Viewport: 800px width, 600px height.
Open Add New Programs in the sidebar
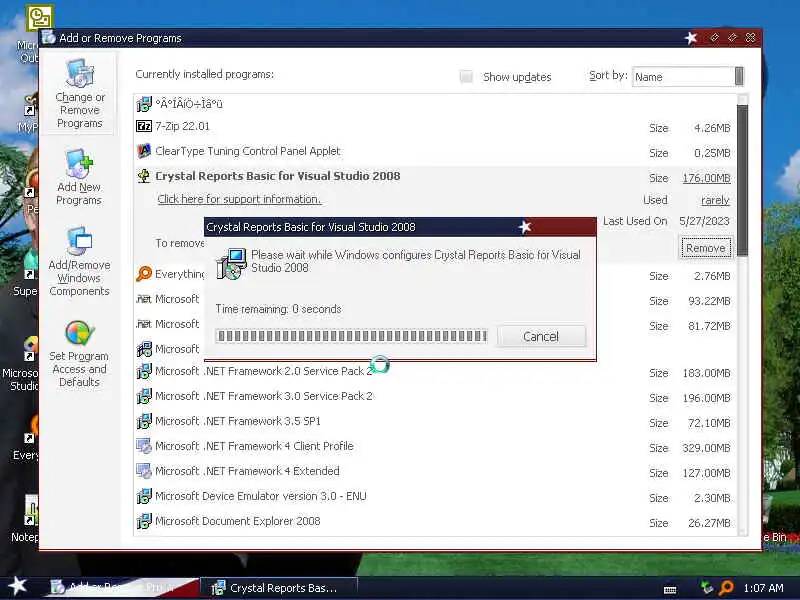[79, 177]
